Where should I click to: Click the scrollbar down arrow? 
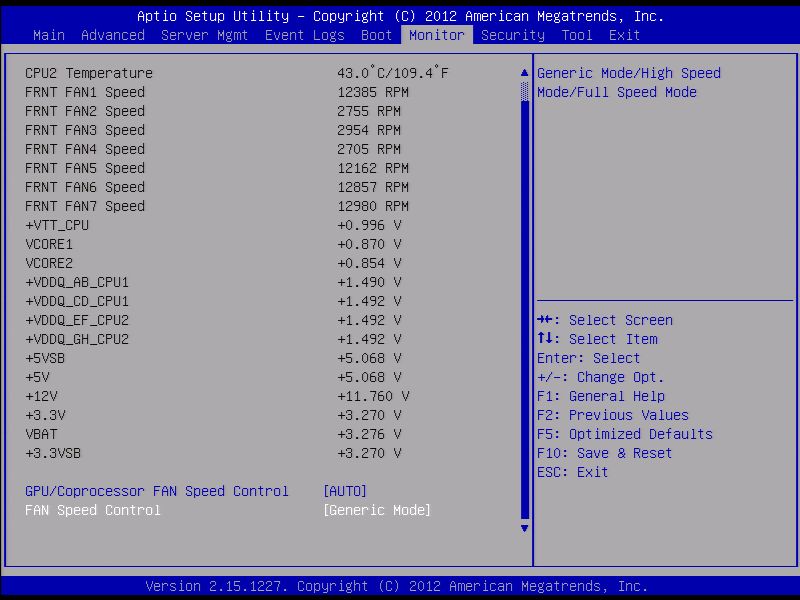point(524,529)
